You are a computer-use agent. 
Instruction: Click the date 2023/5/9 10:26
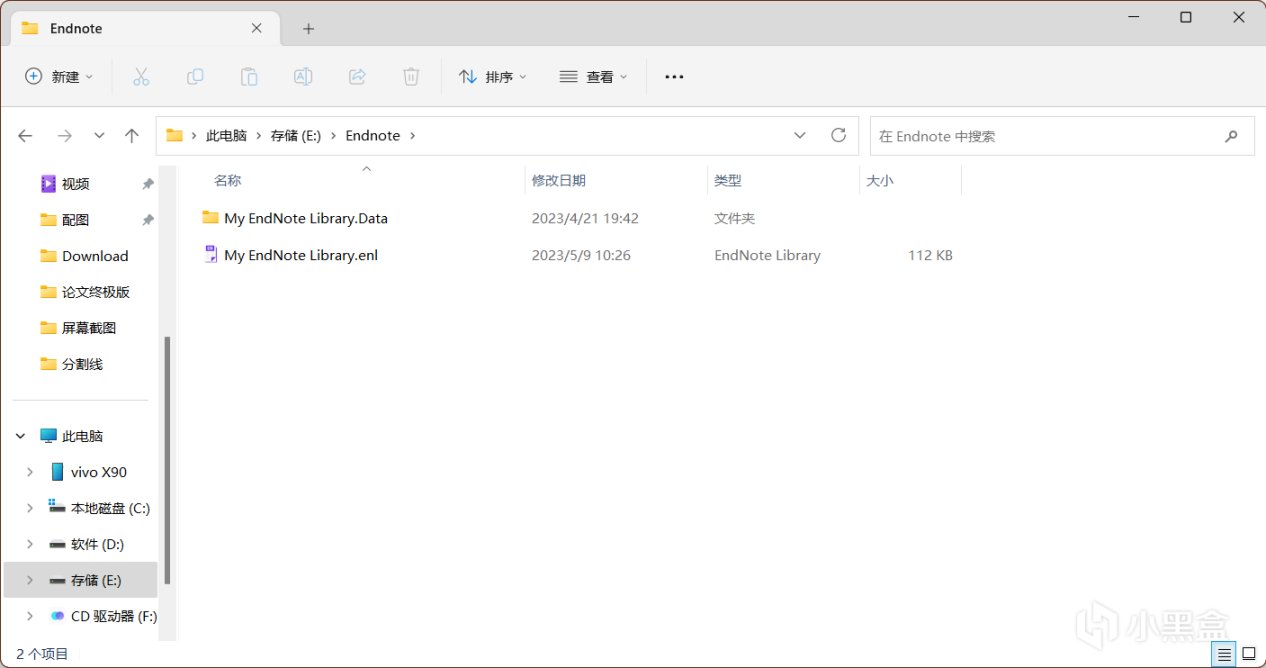[x=581, y=255]
